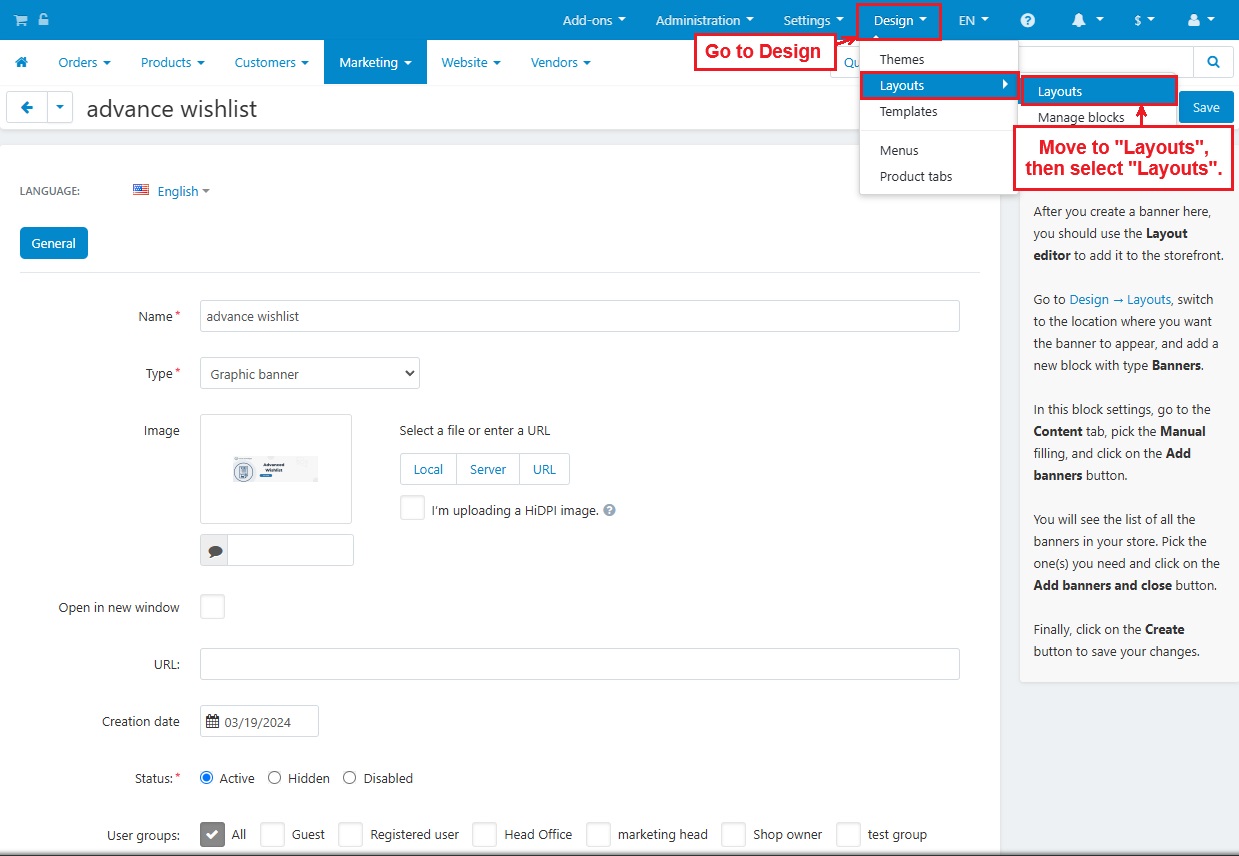Choose Manage blocks from Layouts submenu

tap(1081, 117)
